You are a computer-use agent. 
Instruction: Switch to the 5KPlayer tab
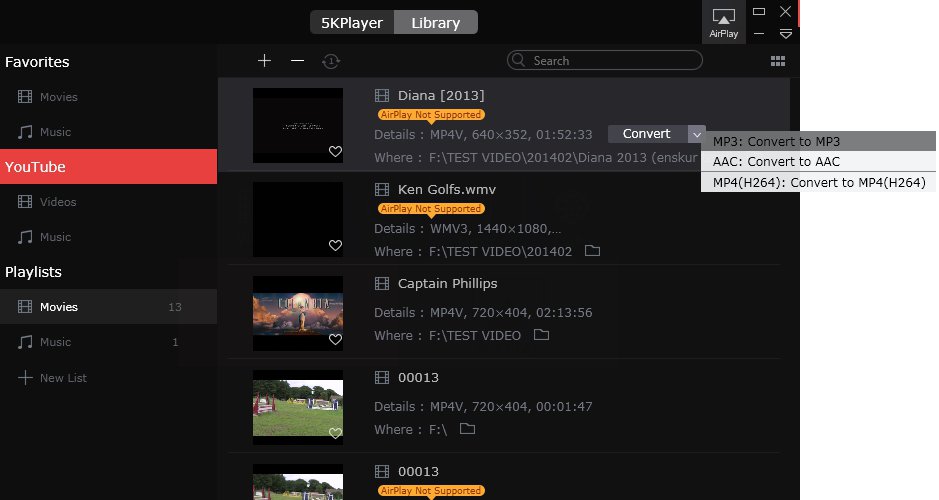click(x=352, y=23)
